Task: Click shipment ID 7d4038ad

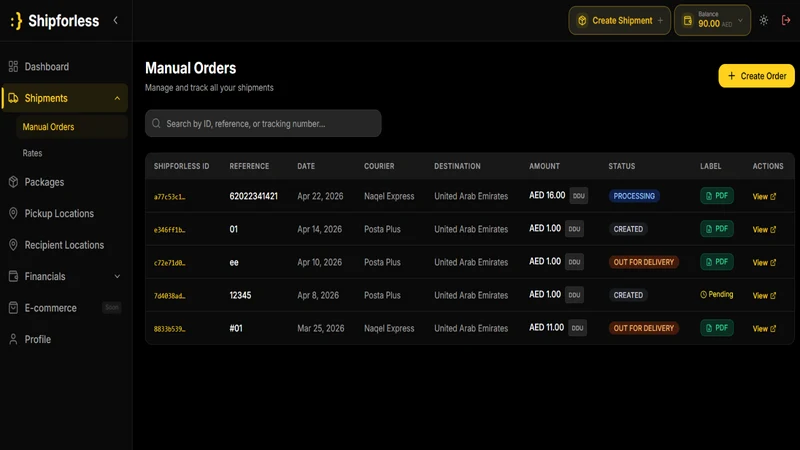Action: 169,296
